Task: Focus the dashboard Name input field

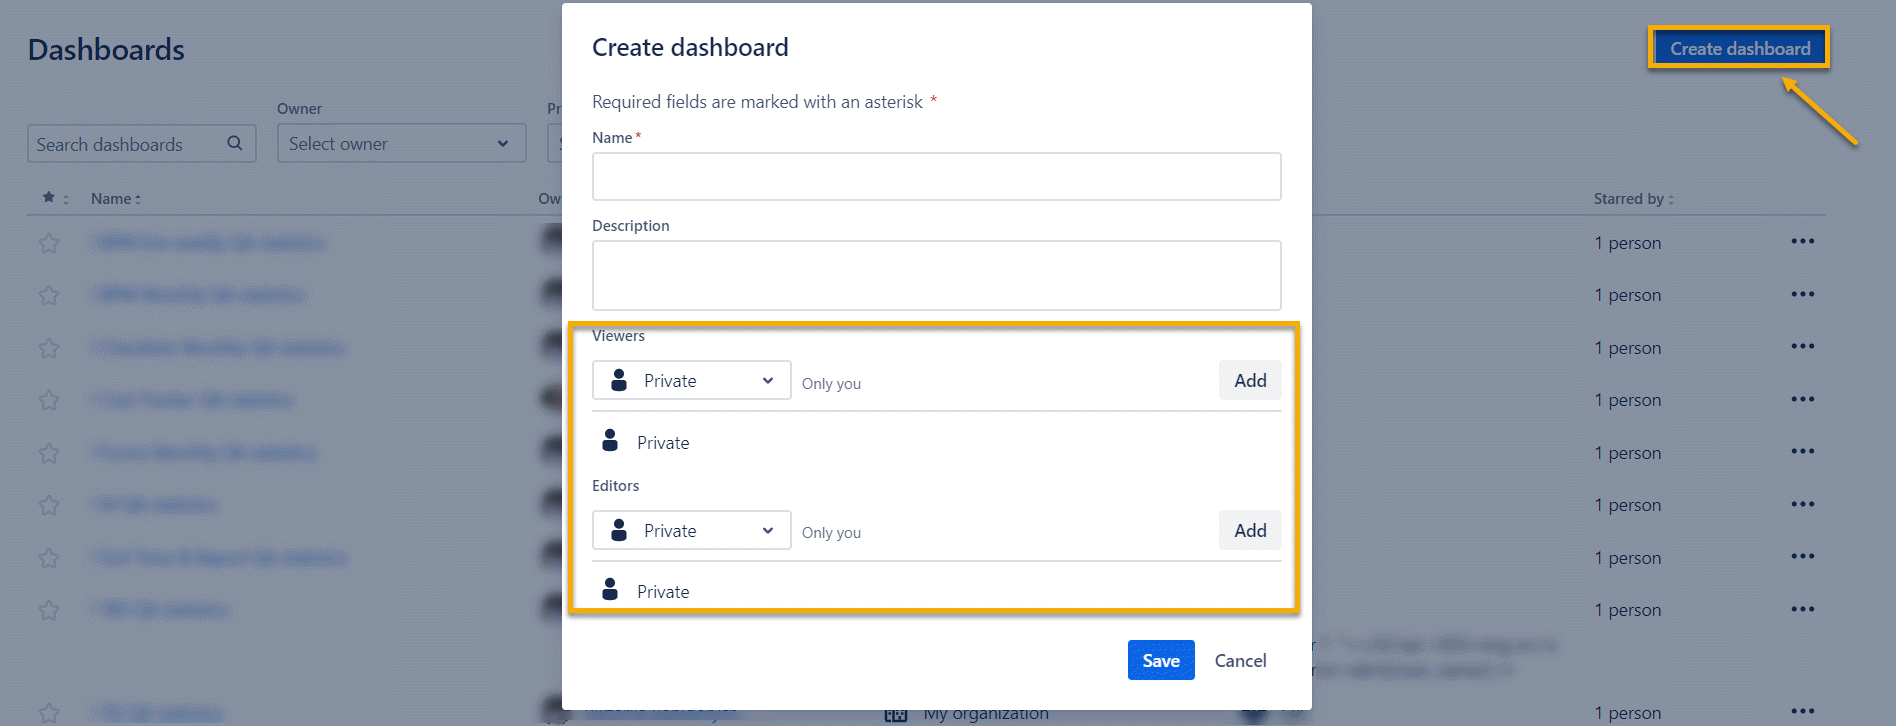Action: (936, 176)
